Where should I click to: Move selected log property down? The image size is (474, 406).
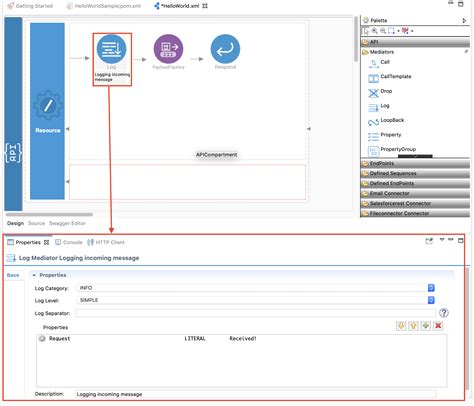click(x=401, y=326)
